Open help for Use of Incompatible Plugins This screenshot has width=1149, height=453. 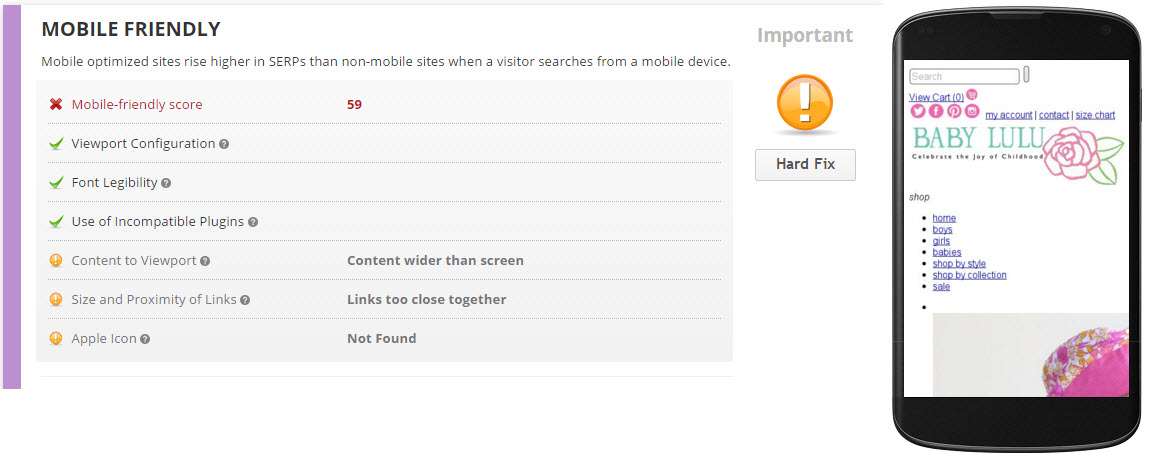pyautogui.click(x=253, y=222)
